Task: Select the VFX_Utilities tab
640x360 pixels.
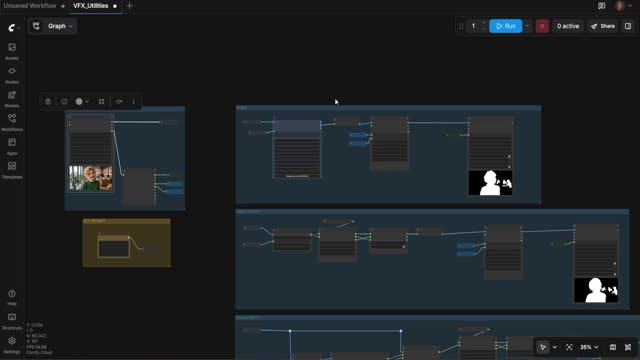Action: [91, 6]
